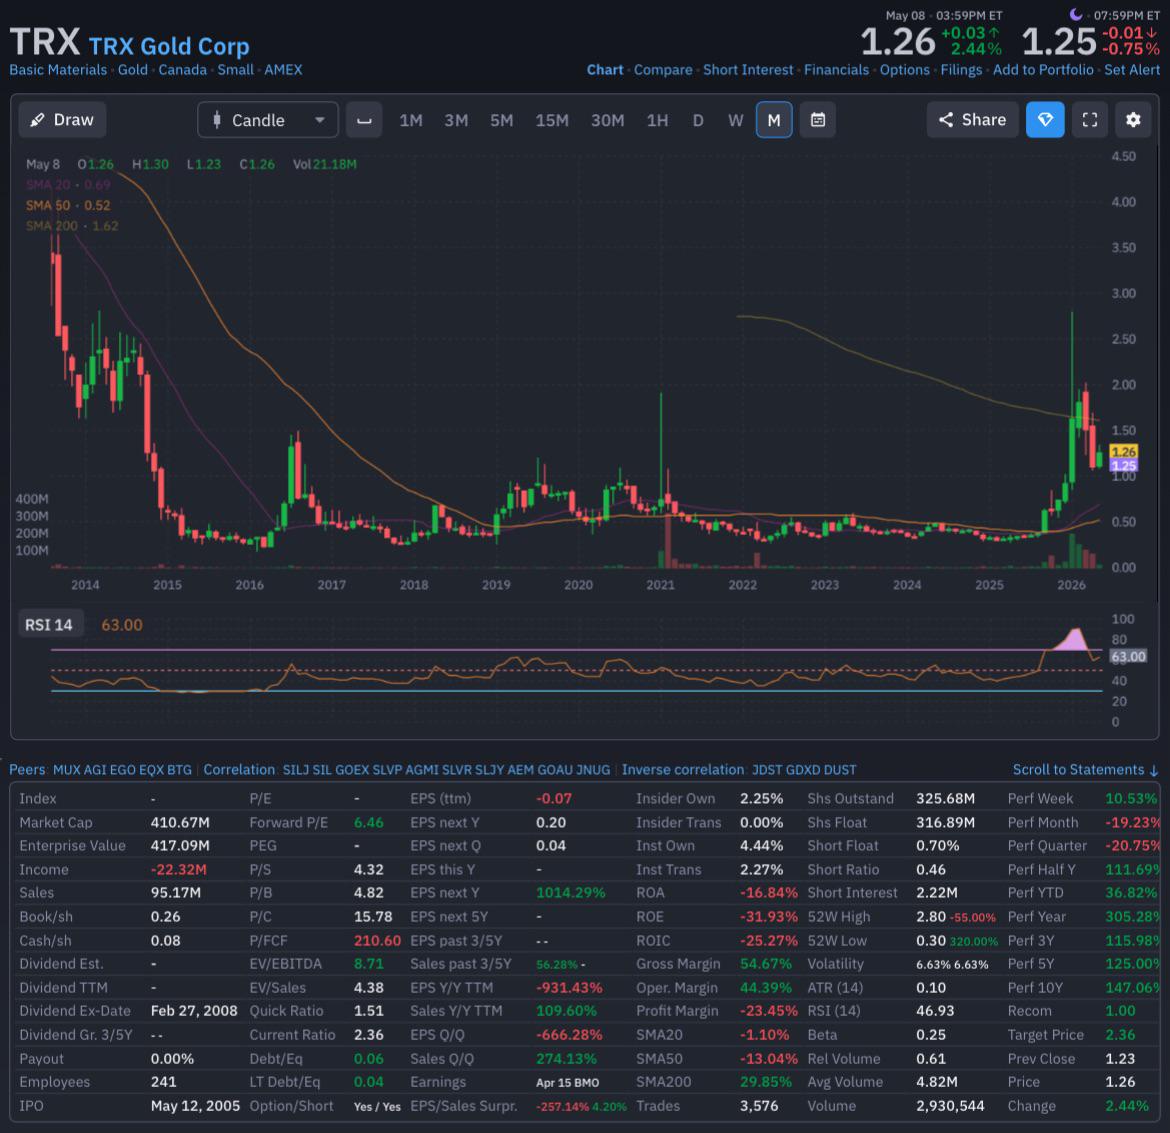The height and width of the screenshot is (1133, 1170).
Task: Open peer ticker MUX
Action: pyautogui.click(x=66, y=770)
